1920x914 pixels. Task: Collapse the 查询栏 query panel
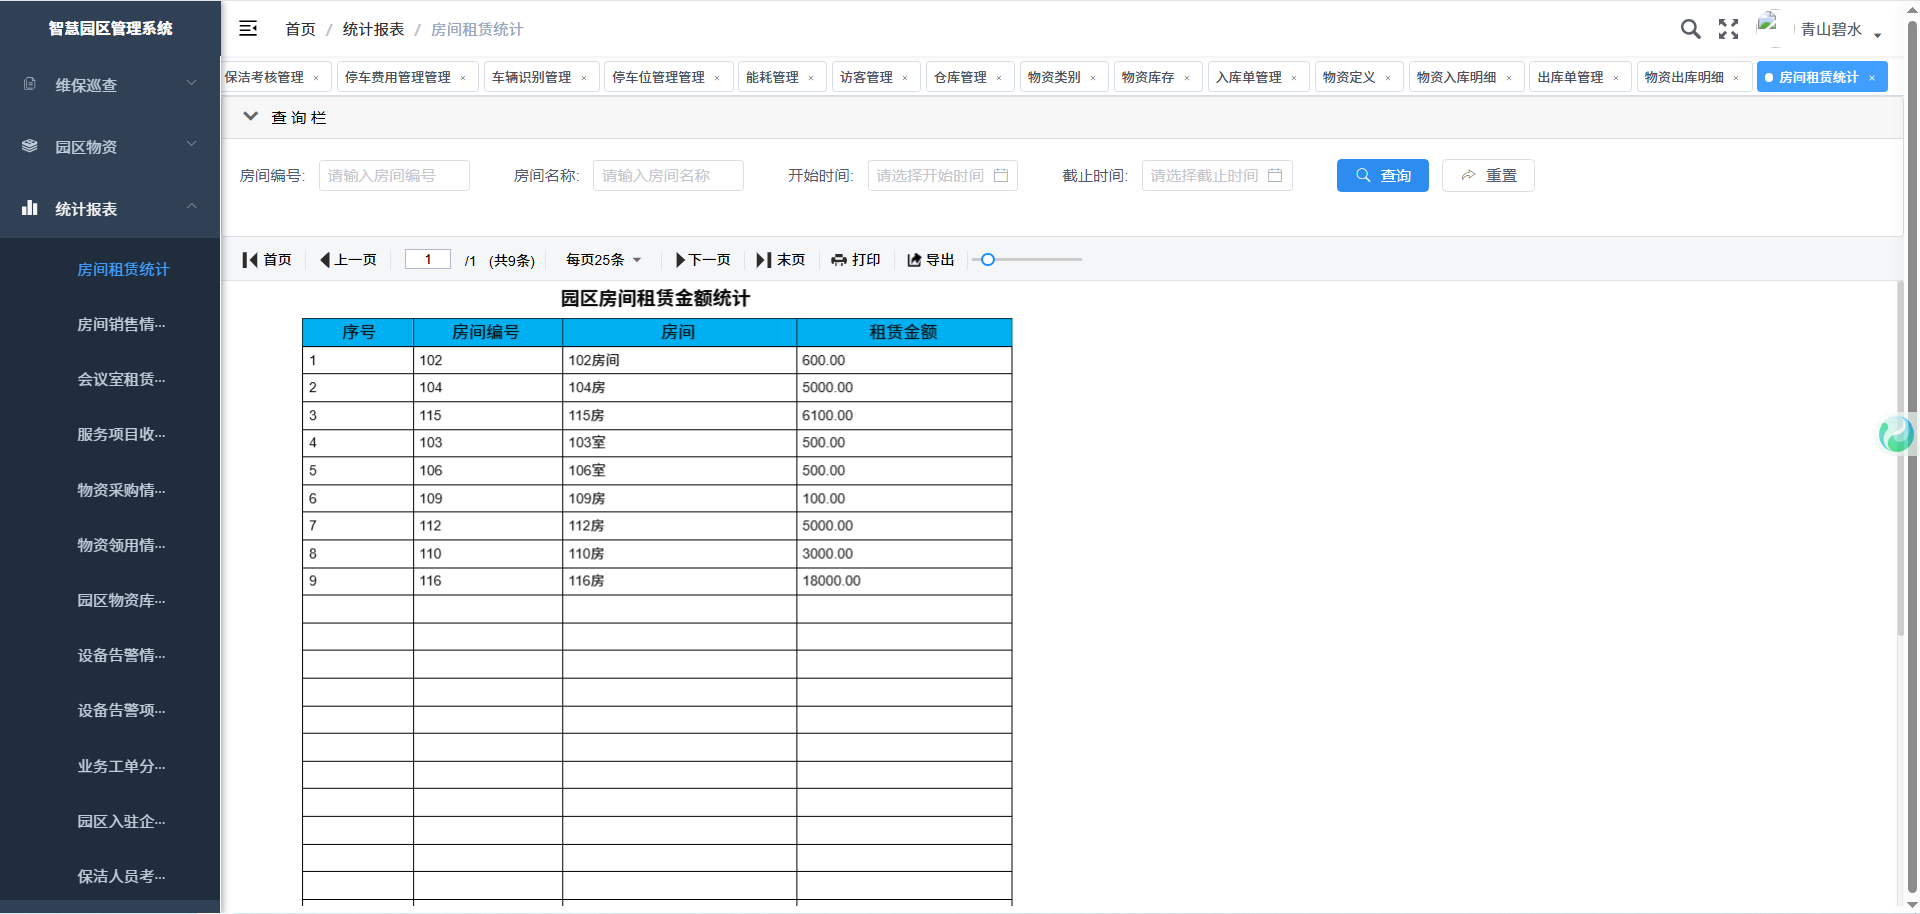point(251,117)
